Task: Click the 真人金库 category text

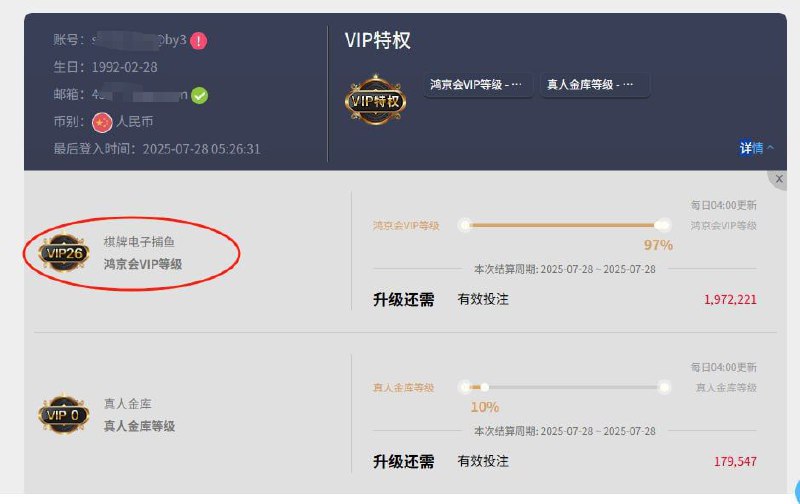Action: pos(128,404)
